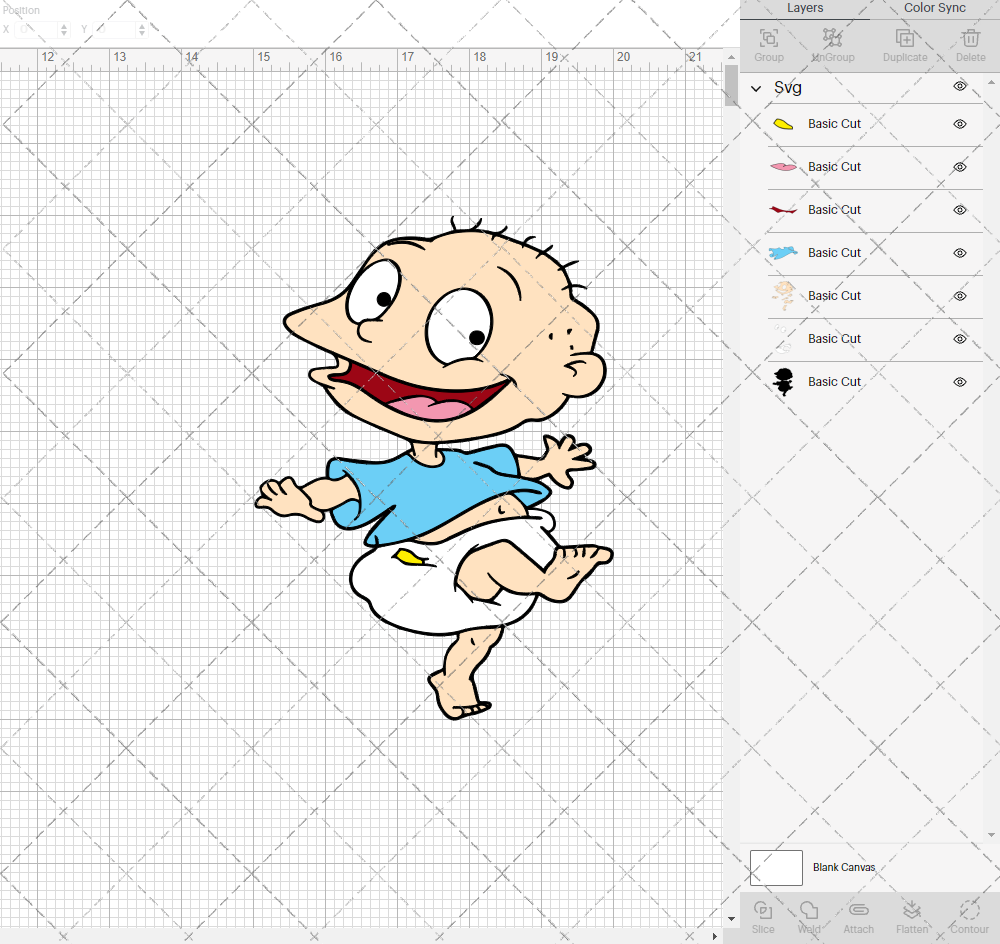Viewport: 1000px width, 944px height.
Task: Switch to the Layers tab
Action: (x=805, y=8)
